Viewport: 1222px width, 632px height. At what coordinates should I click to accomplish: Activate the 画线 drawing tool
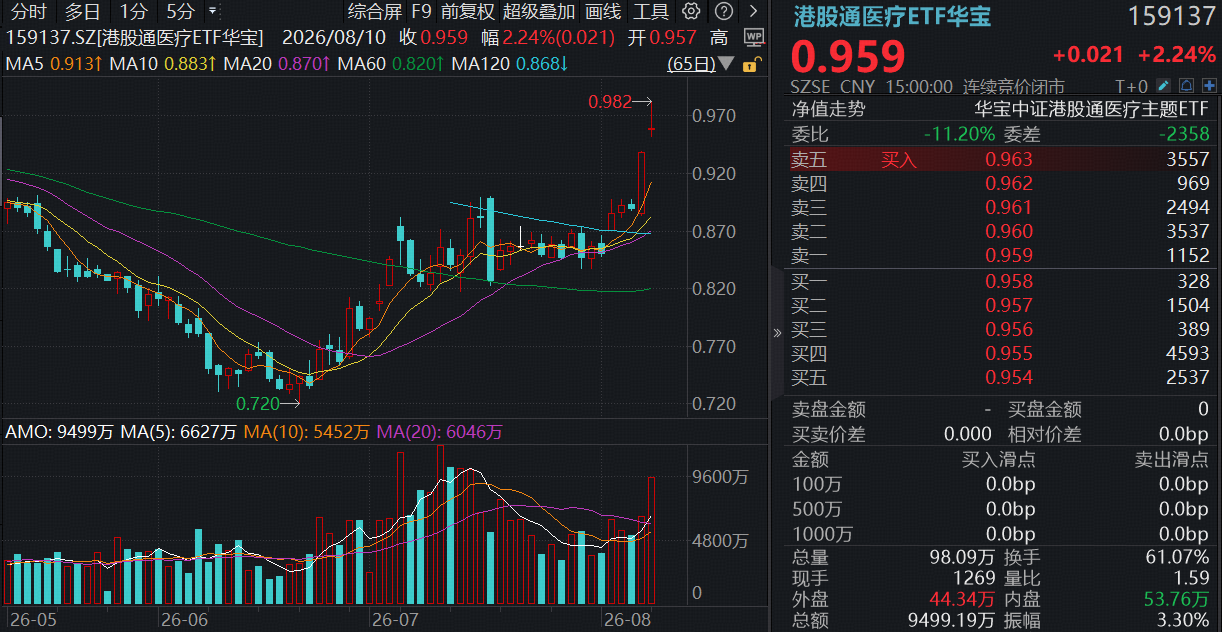(x=603, y=12)
